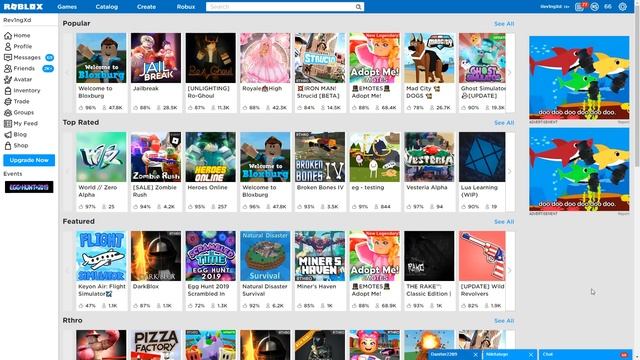Screen dimensions: 640x360
Task: Open the notifications icon with red badge
Action: pos(579,7)
